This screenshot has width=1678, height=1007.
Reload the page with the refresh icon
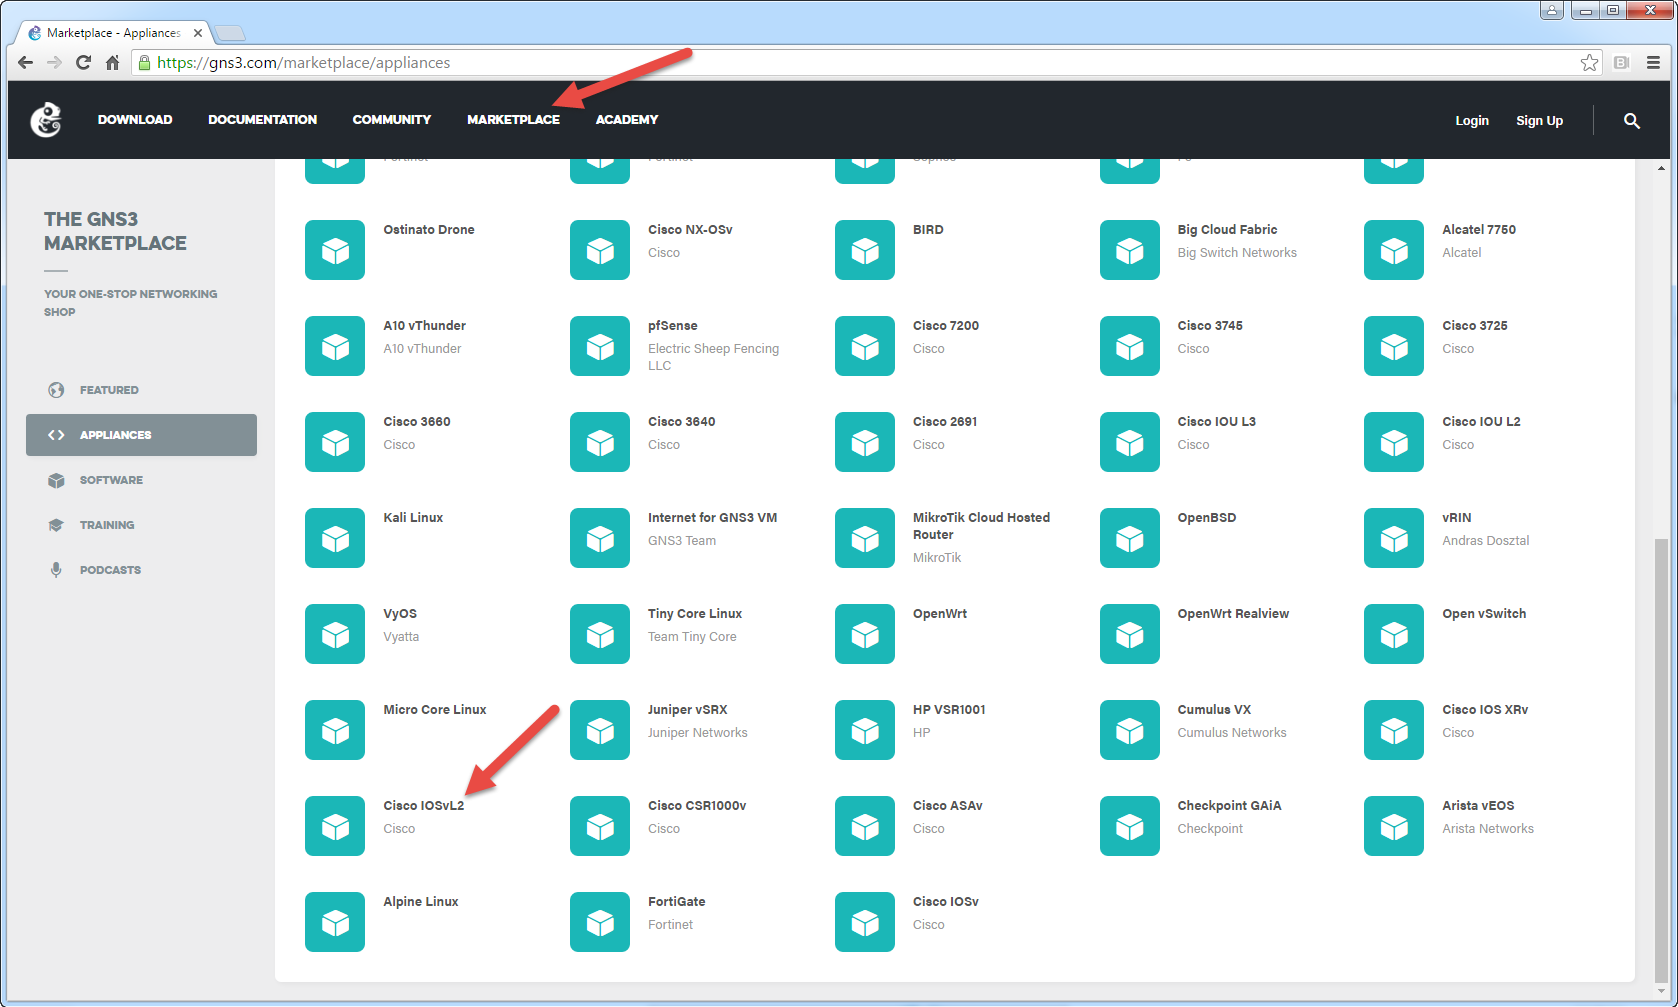[84, 63]
